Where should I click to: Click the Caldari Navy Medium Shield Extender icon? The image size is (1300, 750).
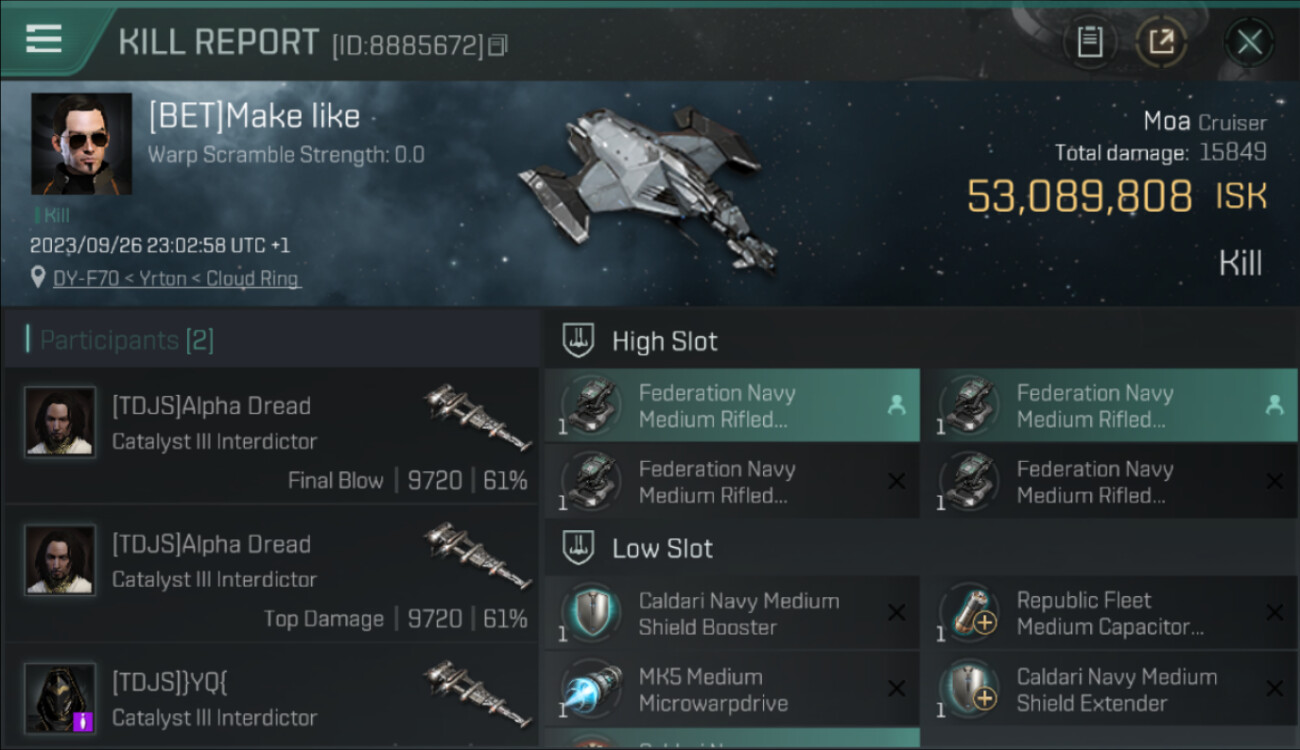tap(969, 689)
